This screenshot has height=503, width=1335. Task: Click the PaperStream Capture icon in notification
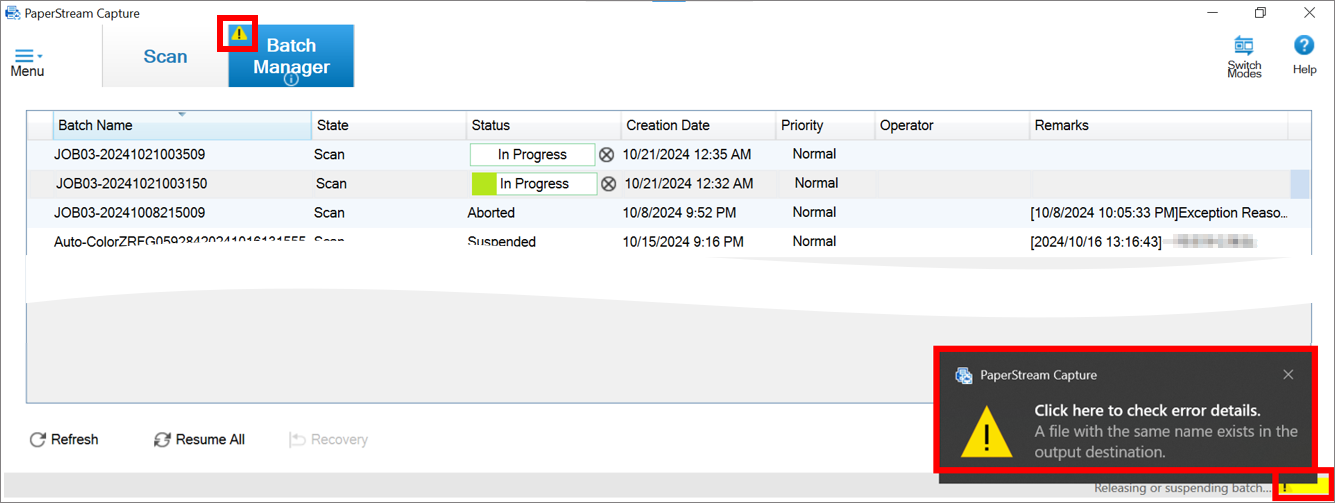point(964,375)
